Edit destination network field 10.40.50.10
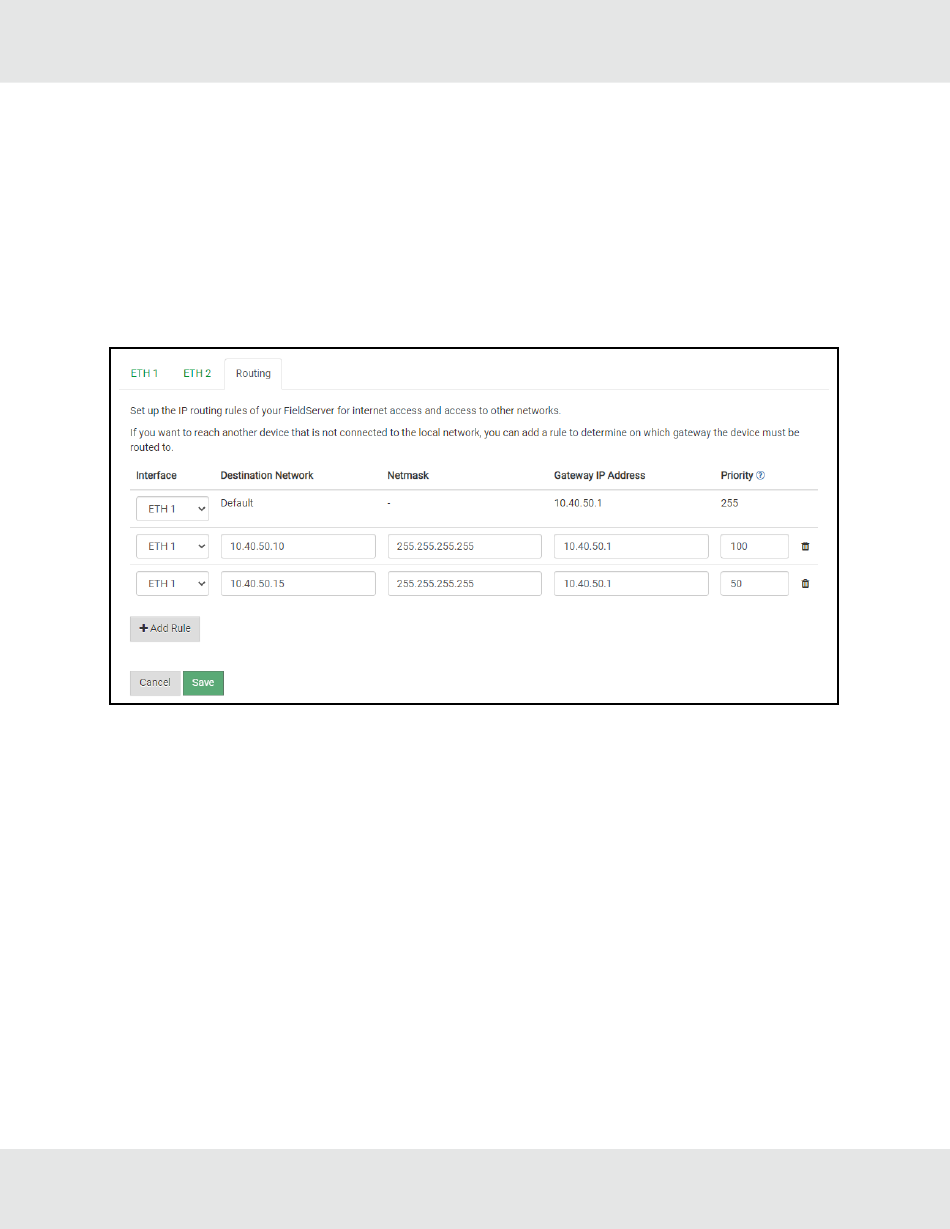This screenshot has width=950, height=1229. tap(298, 547)
